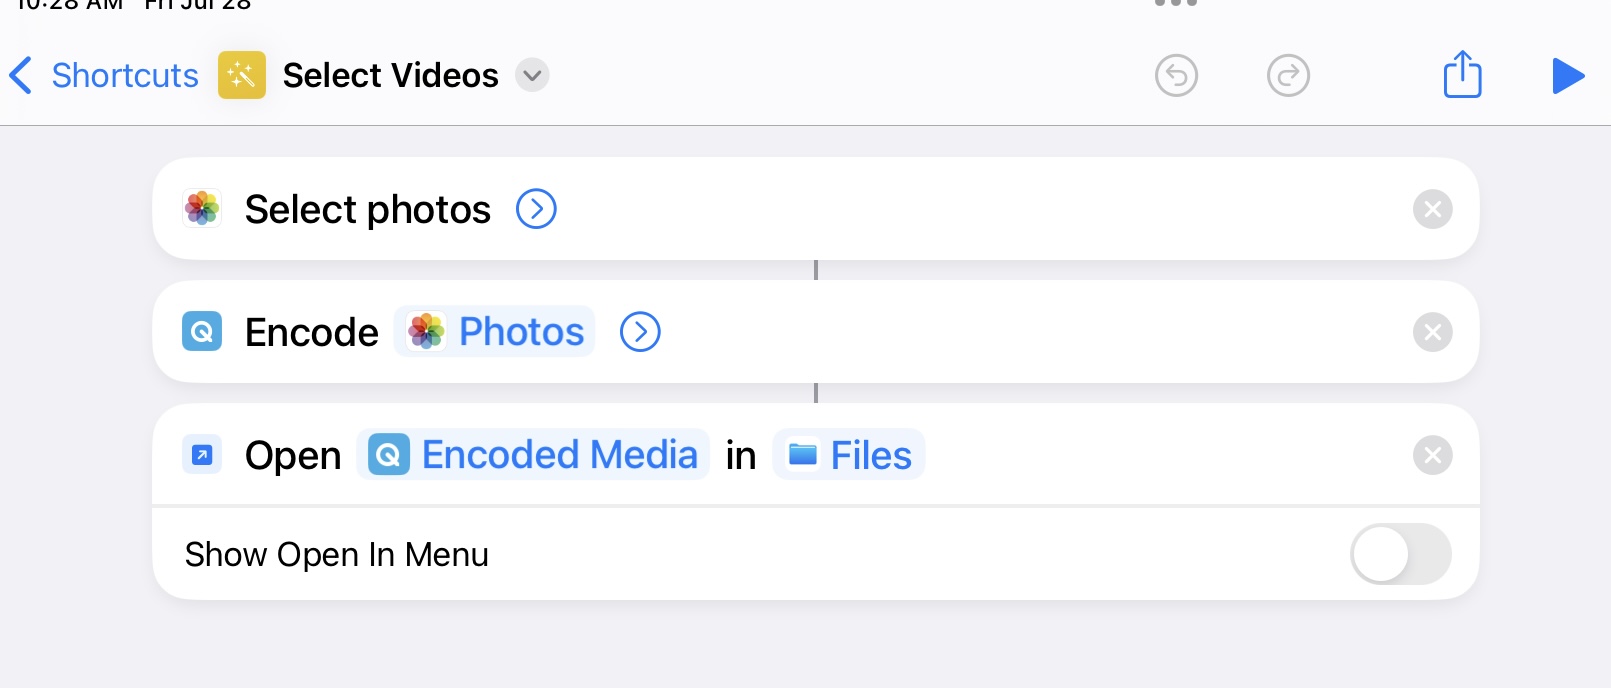Tap the yellow magic wand shortcut icon

[242, 75]
